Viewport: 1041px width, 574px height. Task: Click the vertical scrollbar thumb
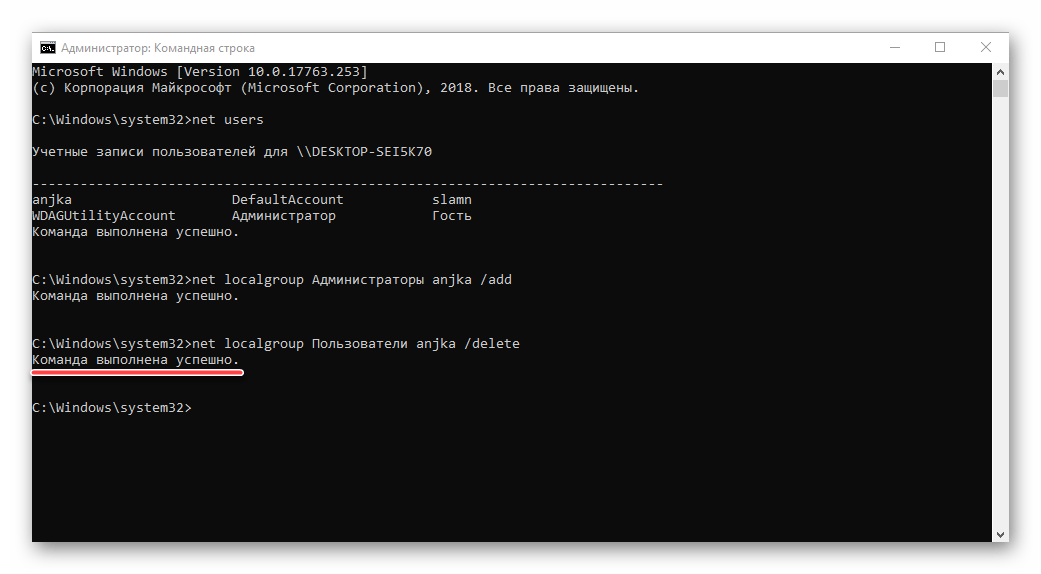pos(1000,90)
